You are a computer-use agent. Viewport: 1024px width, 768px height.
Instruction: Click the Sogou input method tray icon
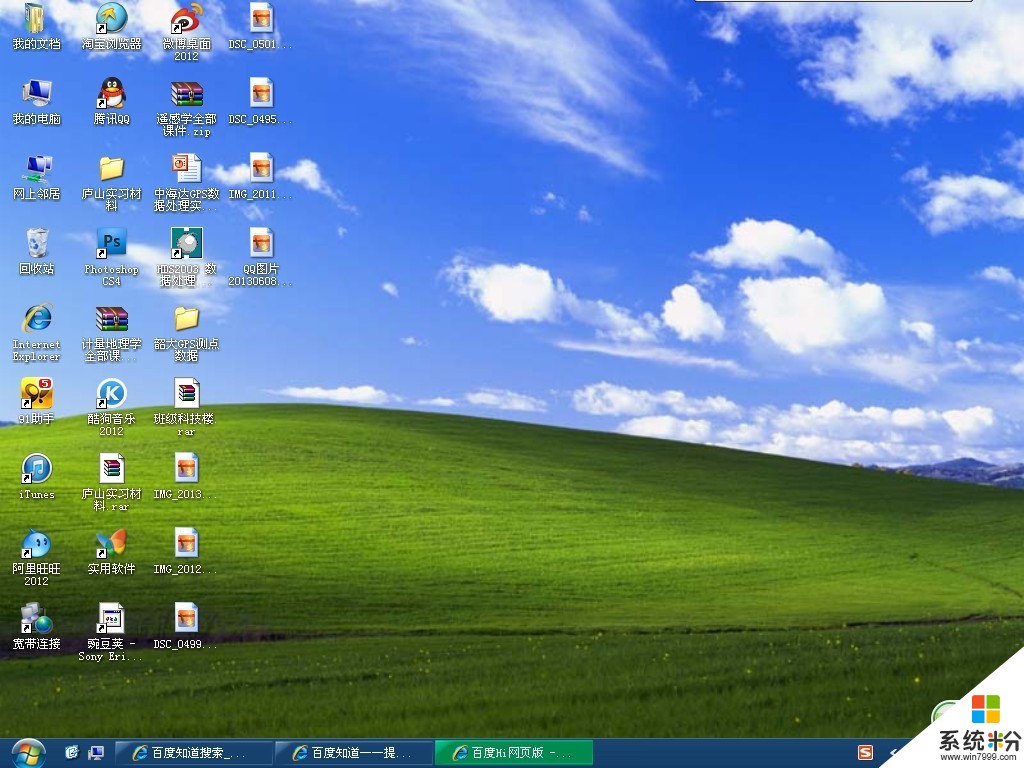[x=865, y=752]
